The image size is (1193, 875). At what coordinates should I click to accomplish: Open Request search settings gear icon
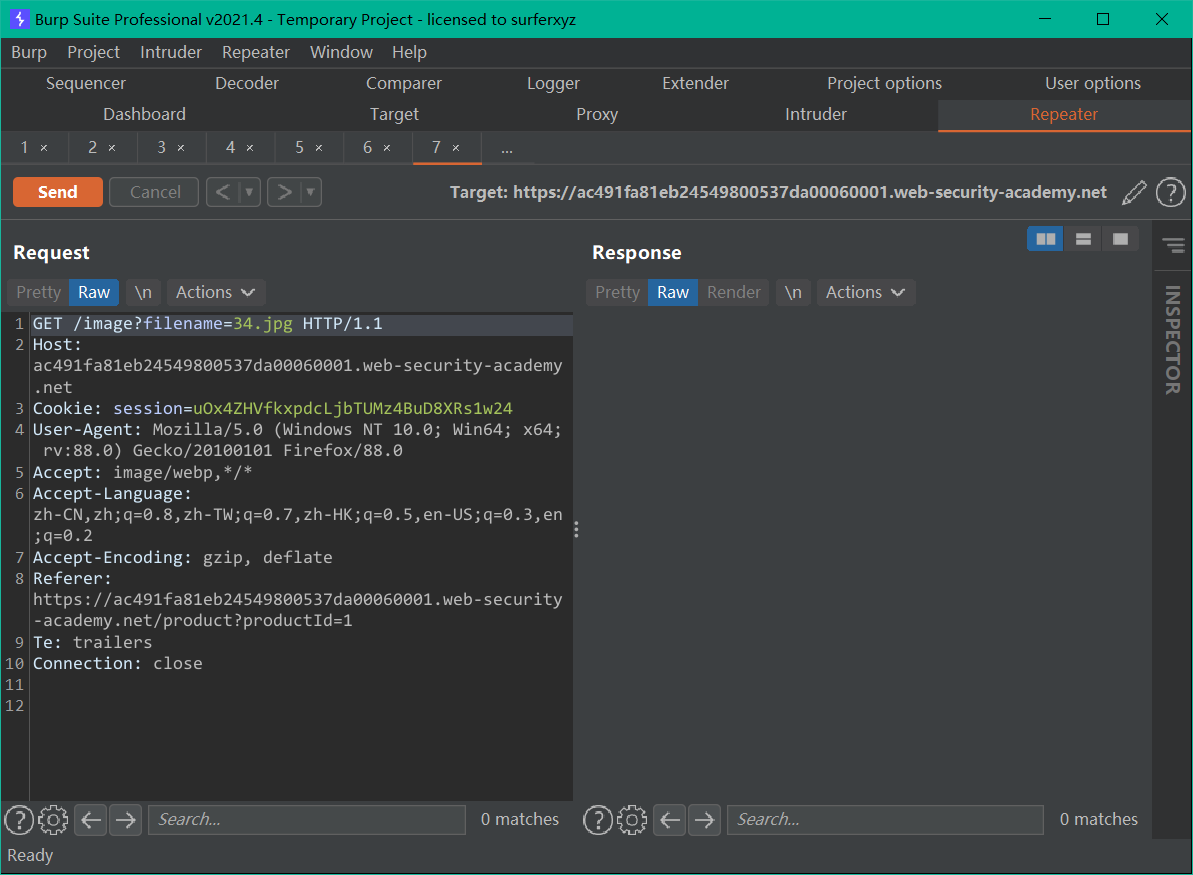click(x=52, y=819)
